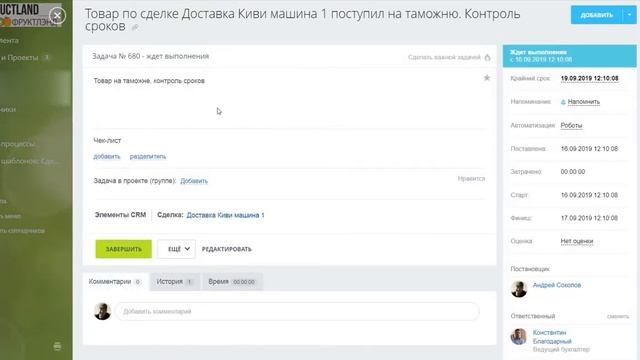Click the commenter avatar beside the comment box
This screenshot has height=360, width=640.
click(x=102, y=311)
